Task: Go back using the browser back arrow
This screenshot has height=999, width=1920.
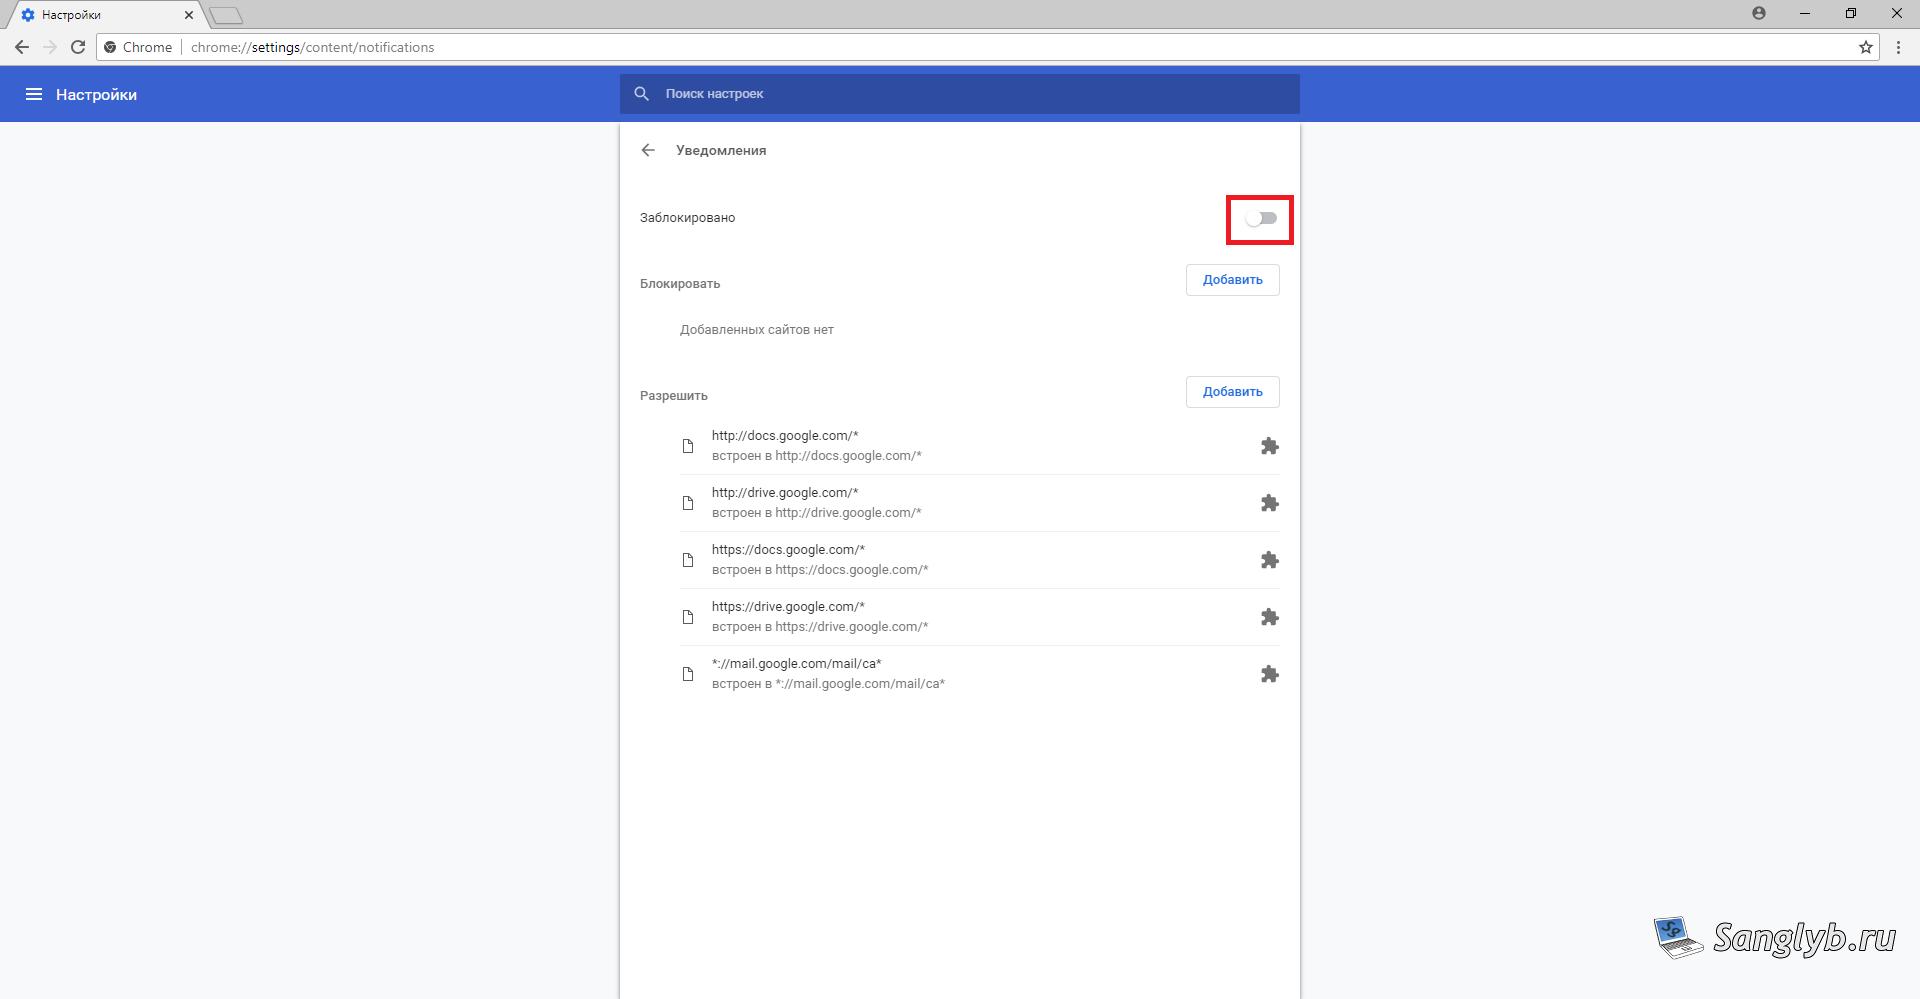Action: pos(21,47)
